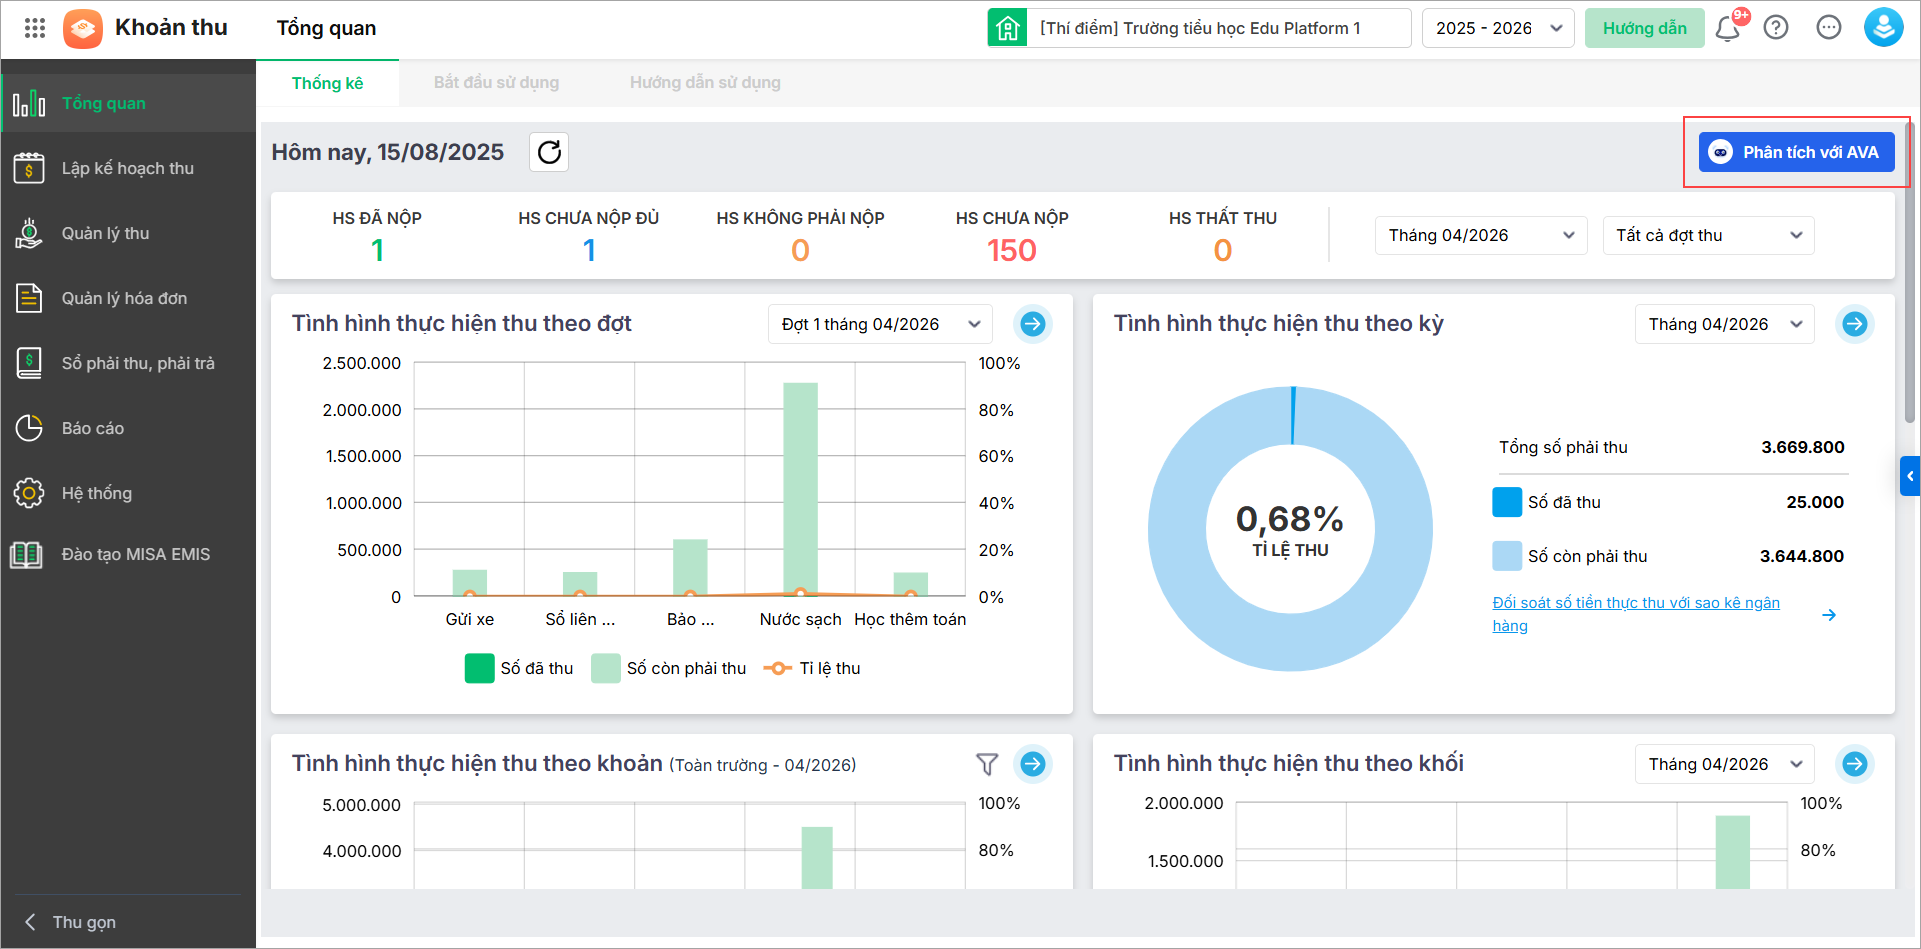Click the Số đã thu blue swatch in kỳ panel
Viewport: 1921px width, 949px height.
(x=1507, y=502)
